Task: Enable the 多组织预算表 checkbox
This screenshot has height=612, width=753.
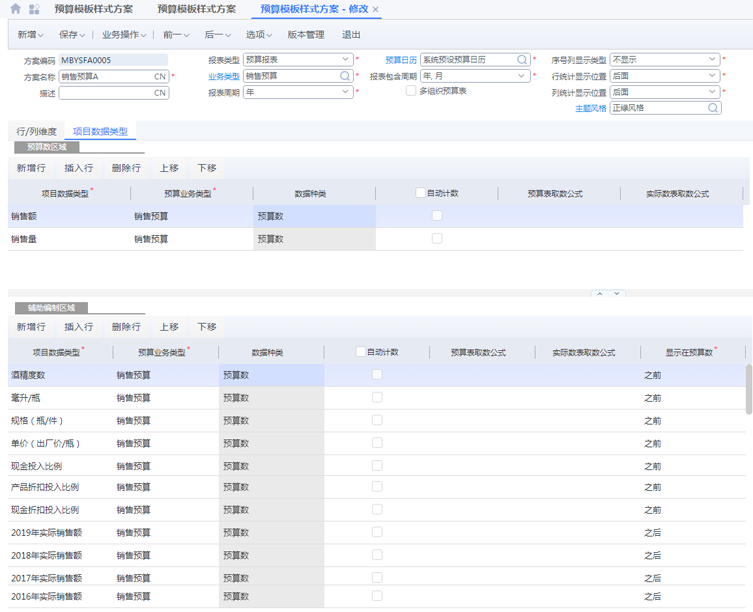Action: [411, 91]
